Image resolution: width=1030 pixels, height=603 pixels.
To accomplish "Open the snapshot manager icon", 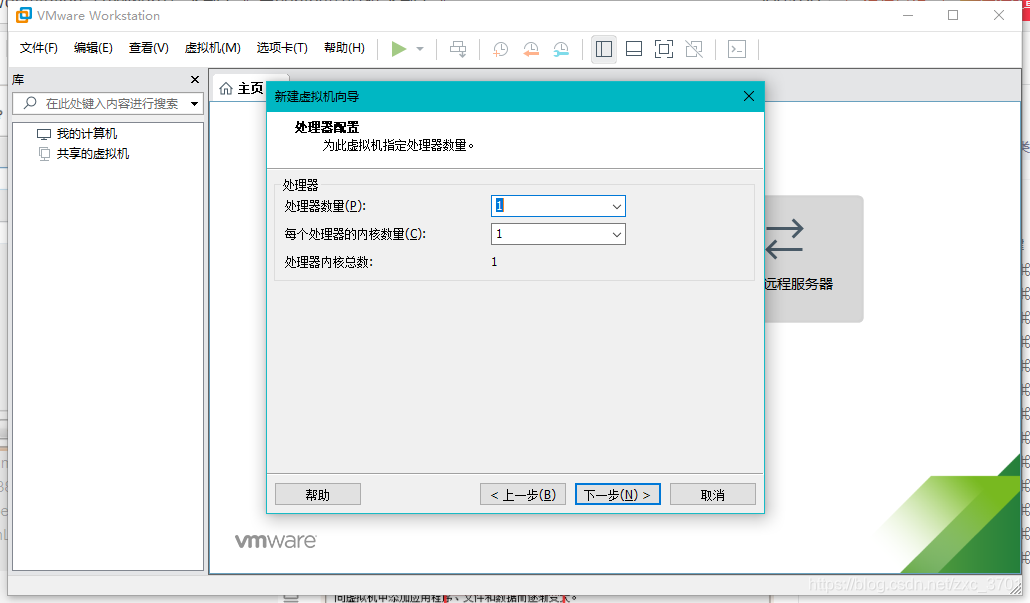I will tap(560, 49).
